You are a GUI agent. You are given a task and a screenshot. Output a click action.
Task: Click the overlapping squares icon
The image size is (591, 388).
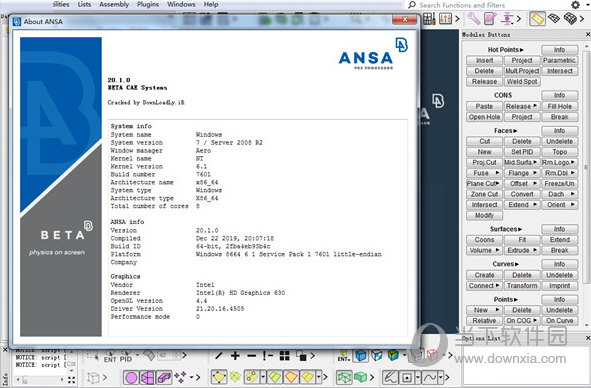coord(301,356)
